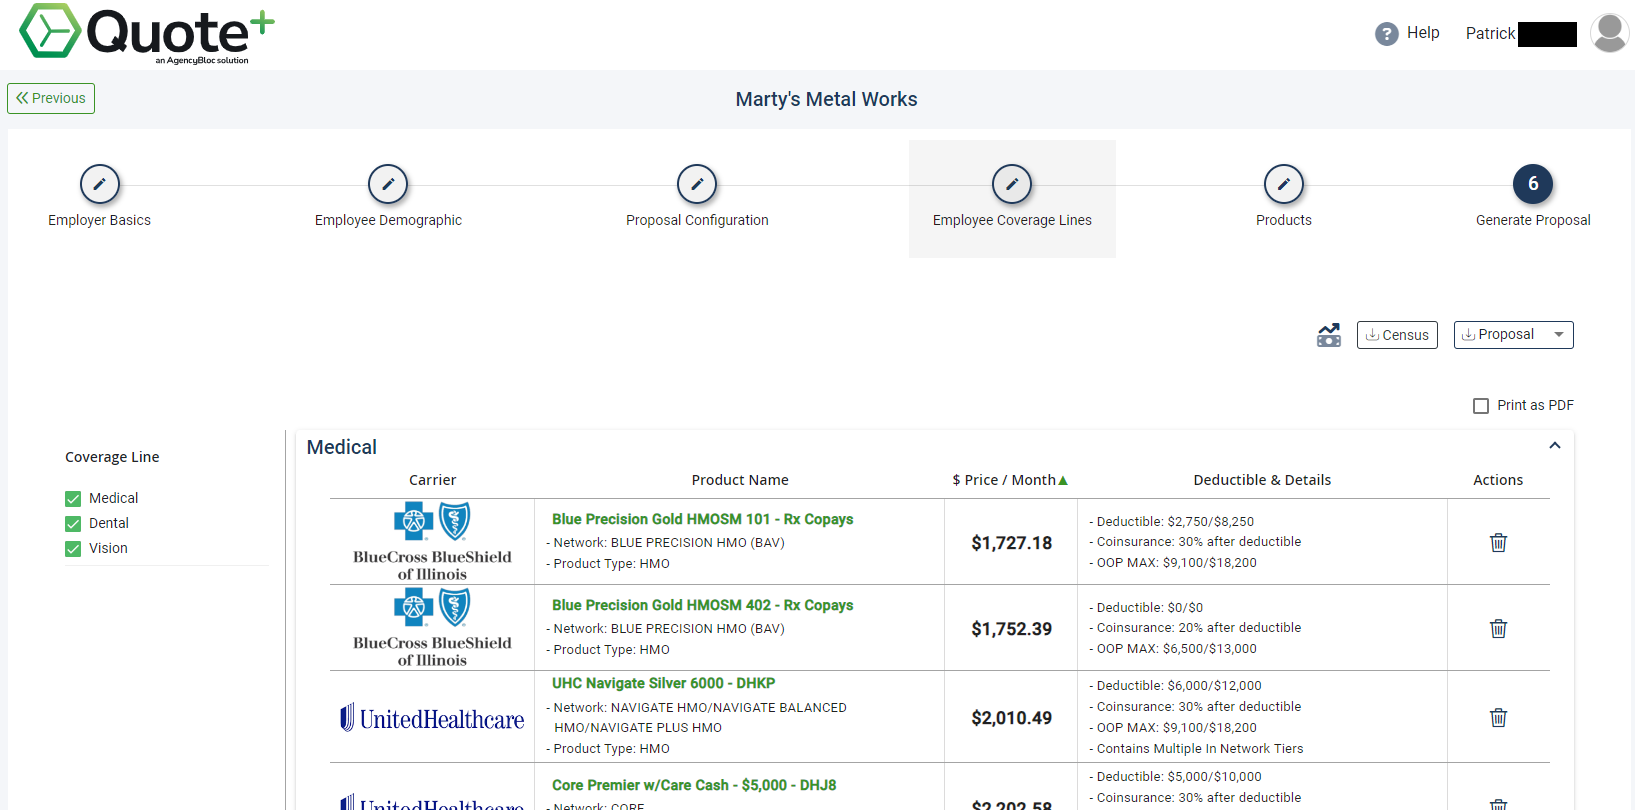Go to step 6 Generate Proposal circle

[x=1533, y=184]
